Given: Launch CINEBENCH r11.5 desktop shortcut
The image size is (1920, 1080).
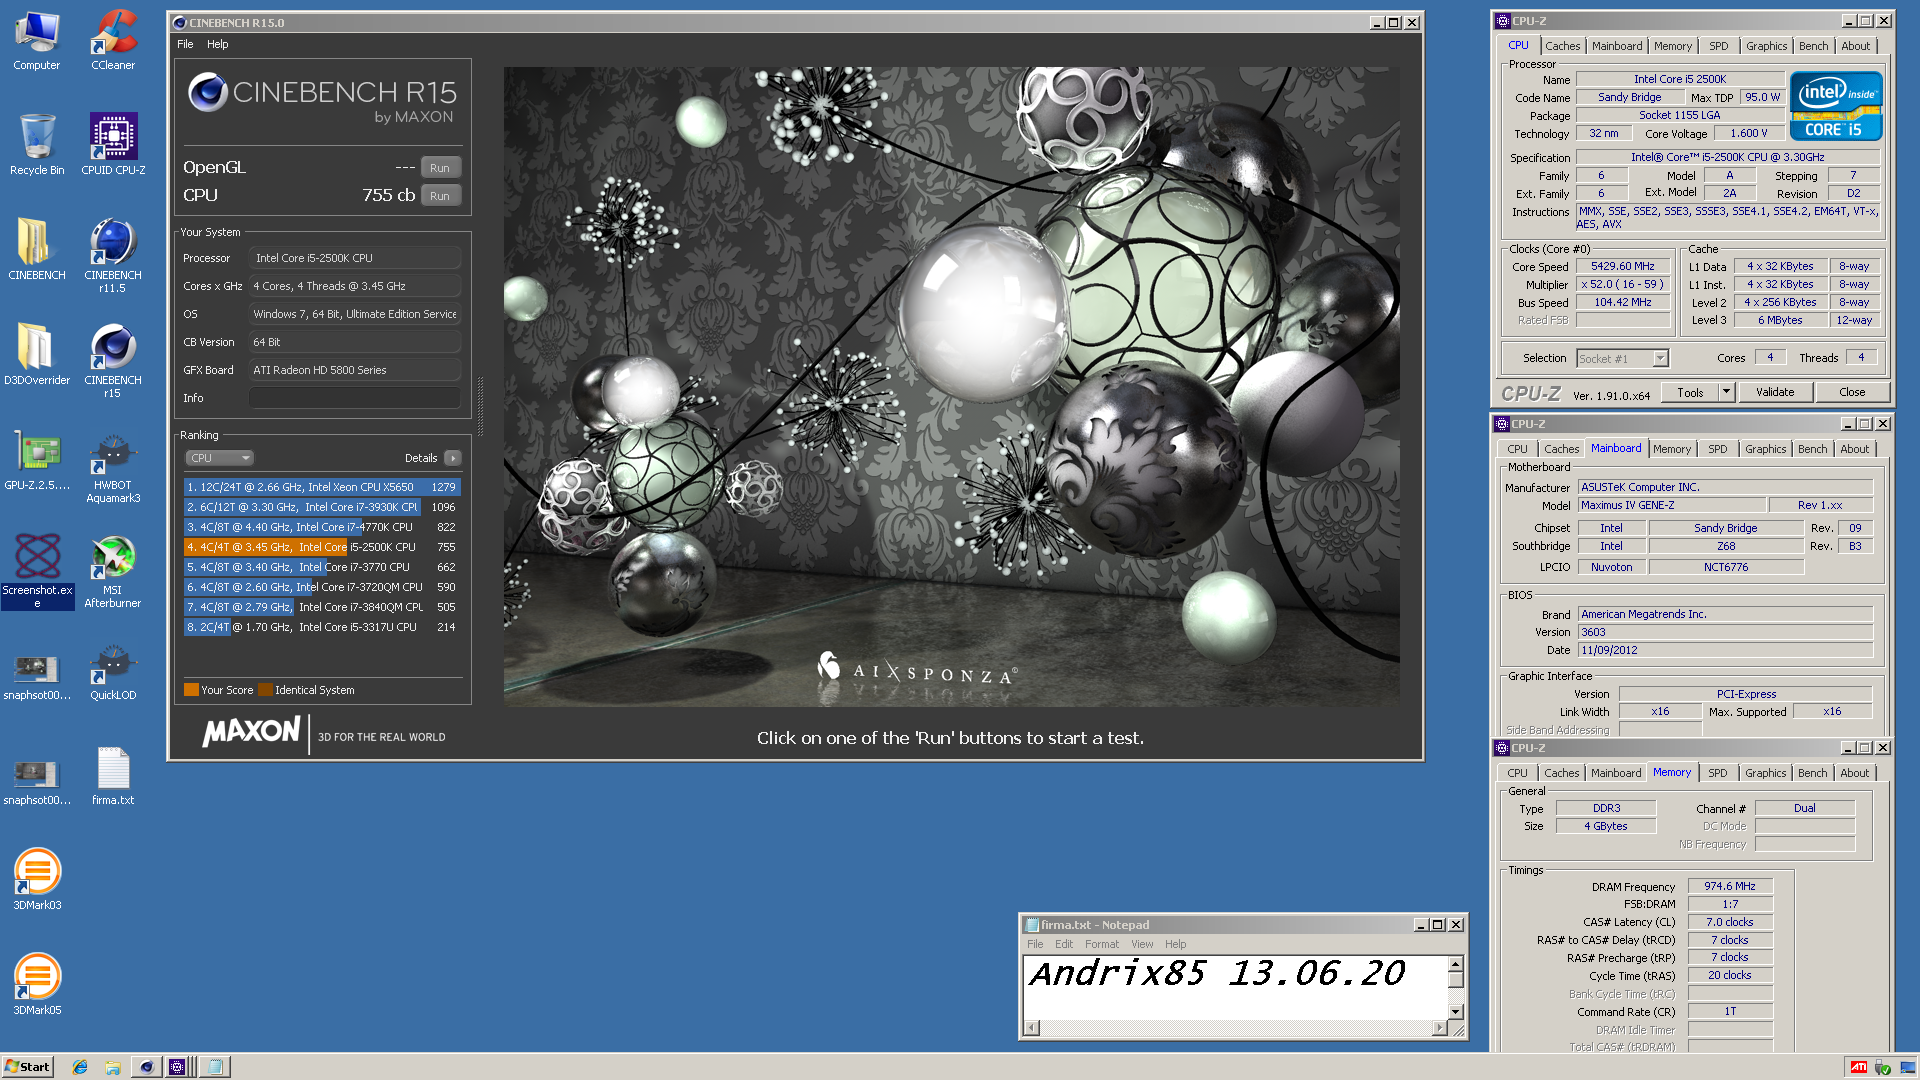Looking at the screenshot, I should [113, 256].
